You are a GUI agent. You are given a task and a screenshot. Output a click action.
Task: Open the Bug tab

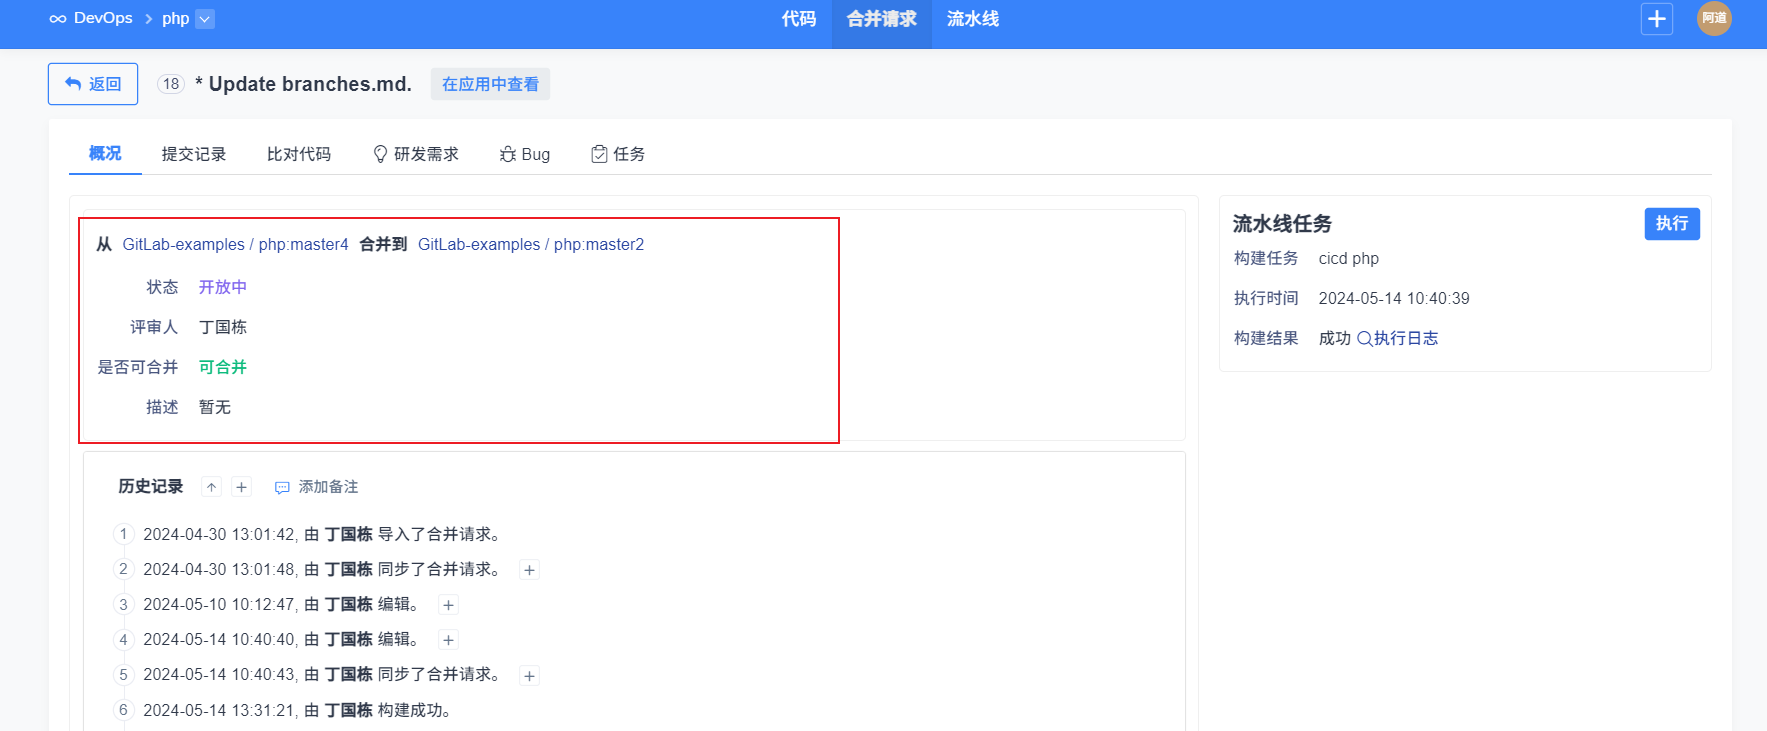tap(525, 154)
